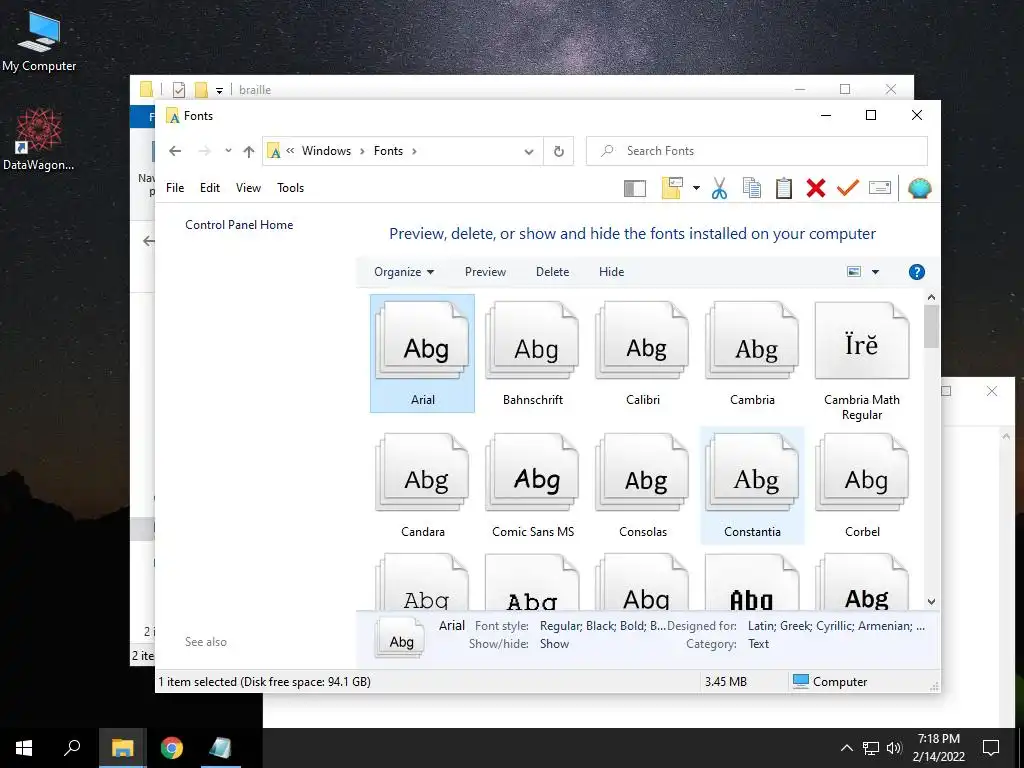This screenshot has height=768, width=1024.
Task: Click the orange checkmark Properties icon
Action: (x=848, y=188)
